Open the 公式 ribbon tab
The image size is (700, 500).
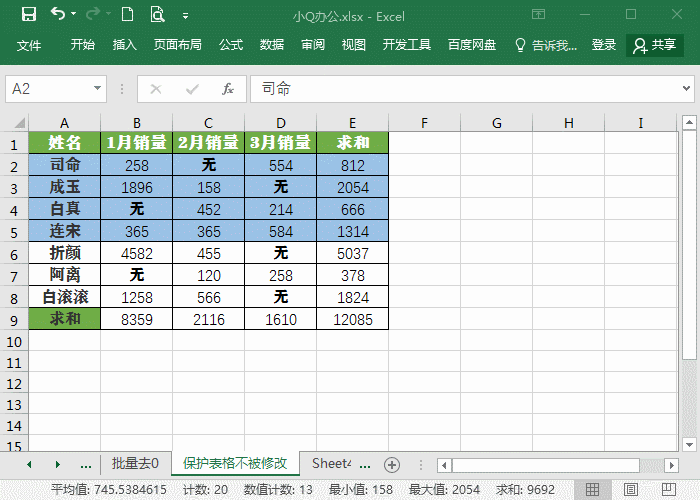click(231, 45)
